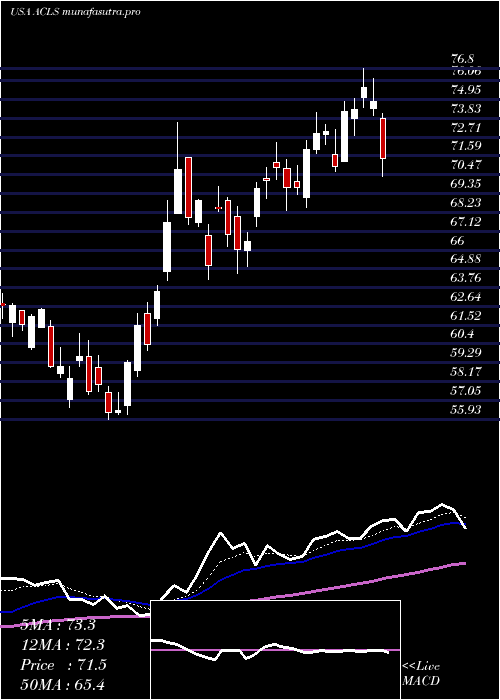The width and height of the screenshot is (500, 700).
Task: Click the 76.8 price axis label
Action: 462,59
